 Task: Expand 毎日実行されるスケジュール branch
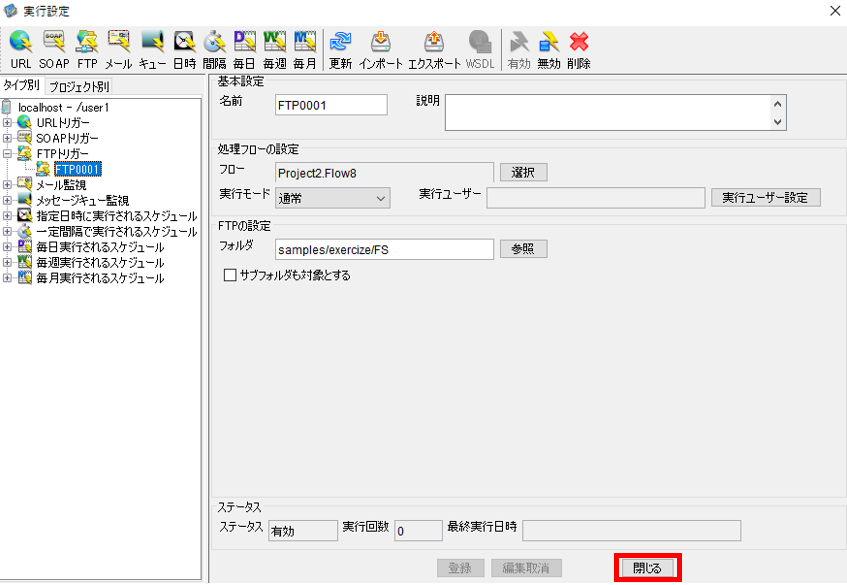7,247
